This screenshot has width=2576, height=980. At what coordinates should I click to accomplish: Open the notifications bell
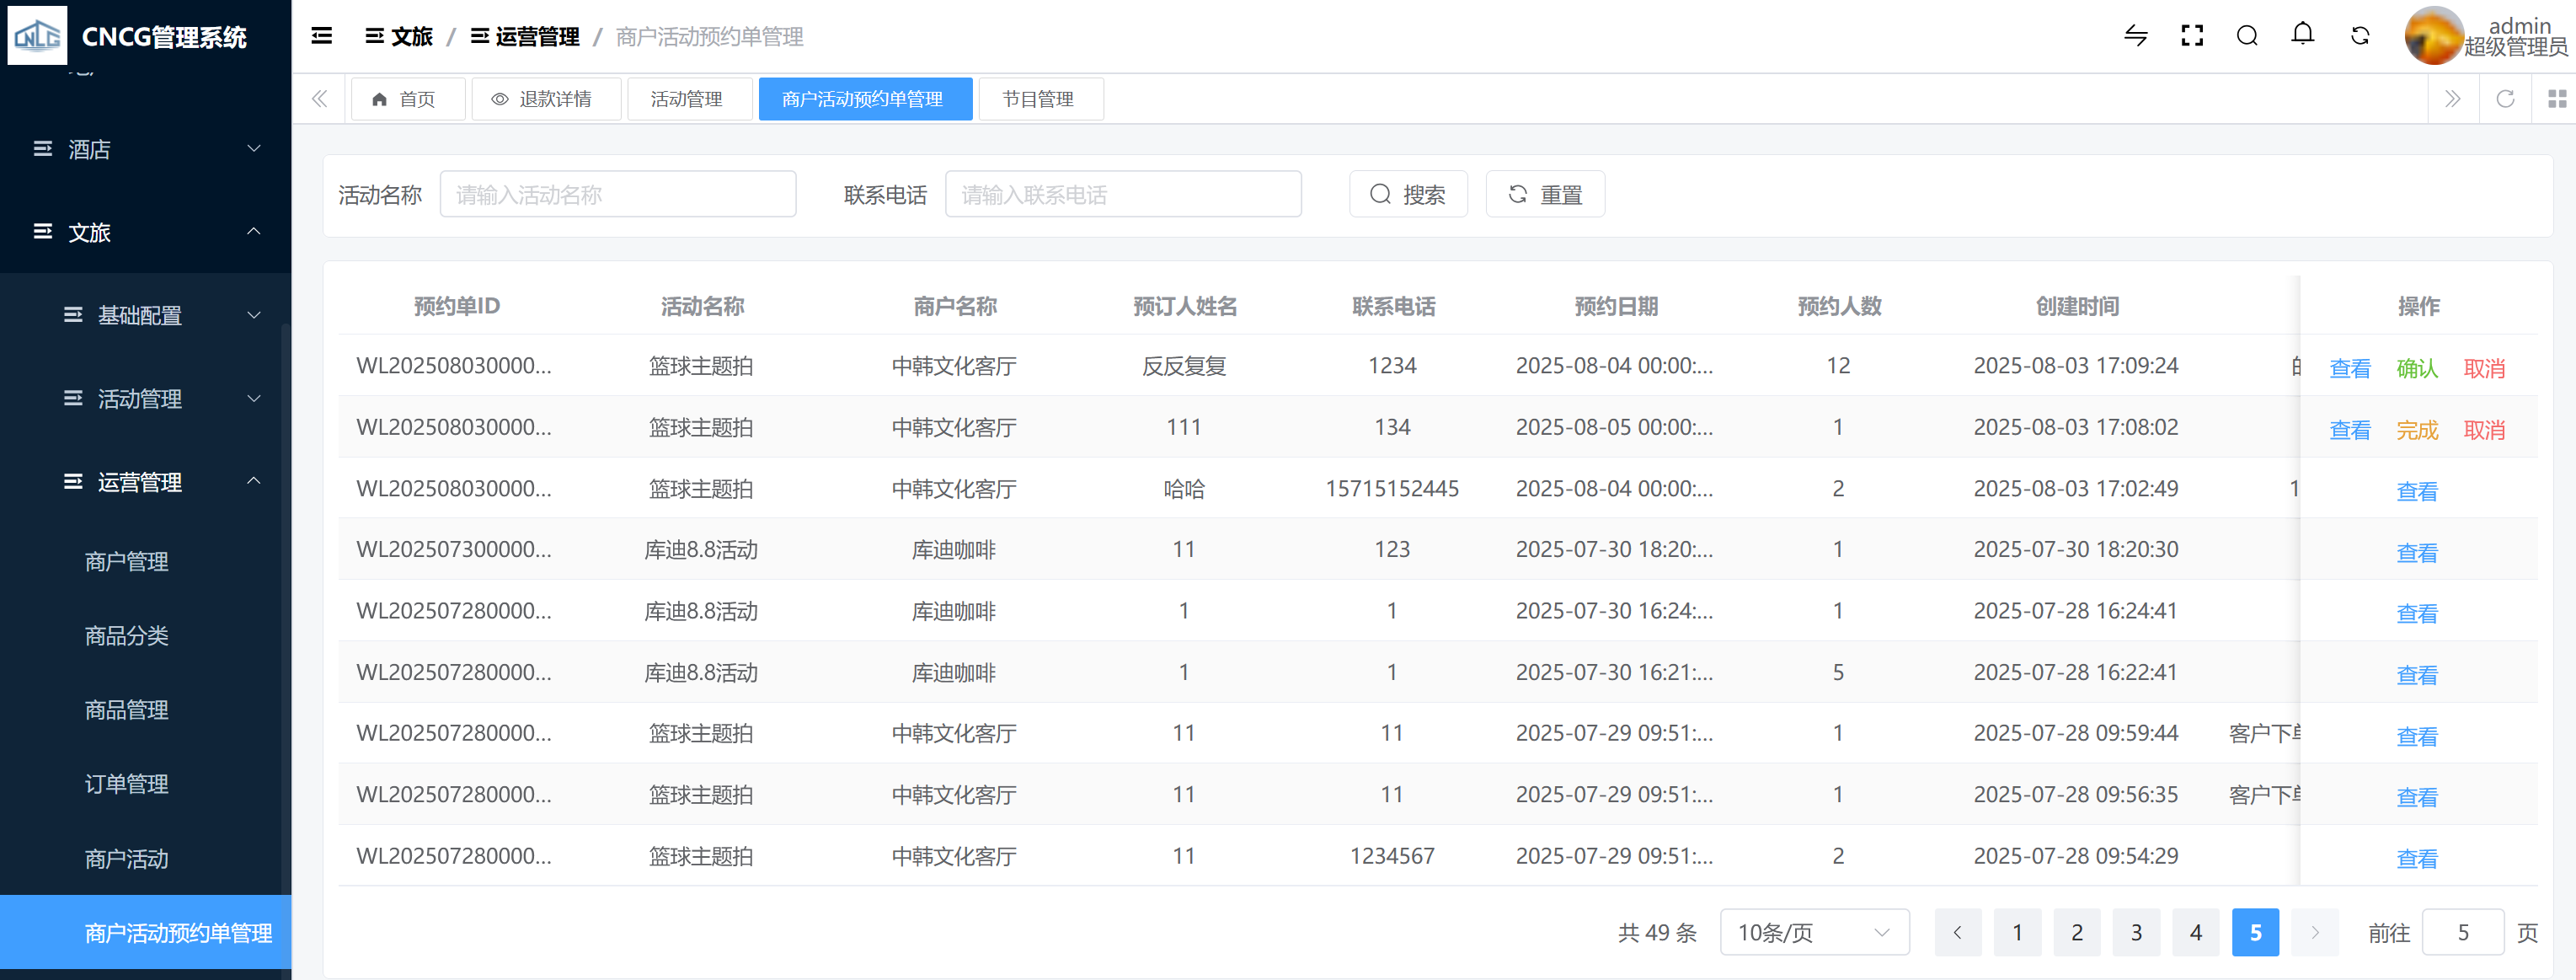tap(2302, 35)
